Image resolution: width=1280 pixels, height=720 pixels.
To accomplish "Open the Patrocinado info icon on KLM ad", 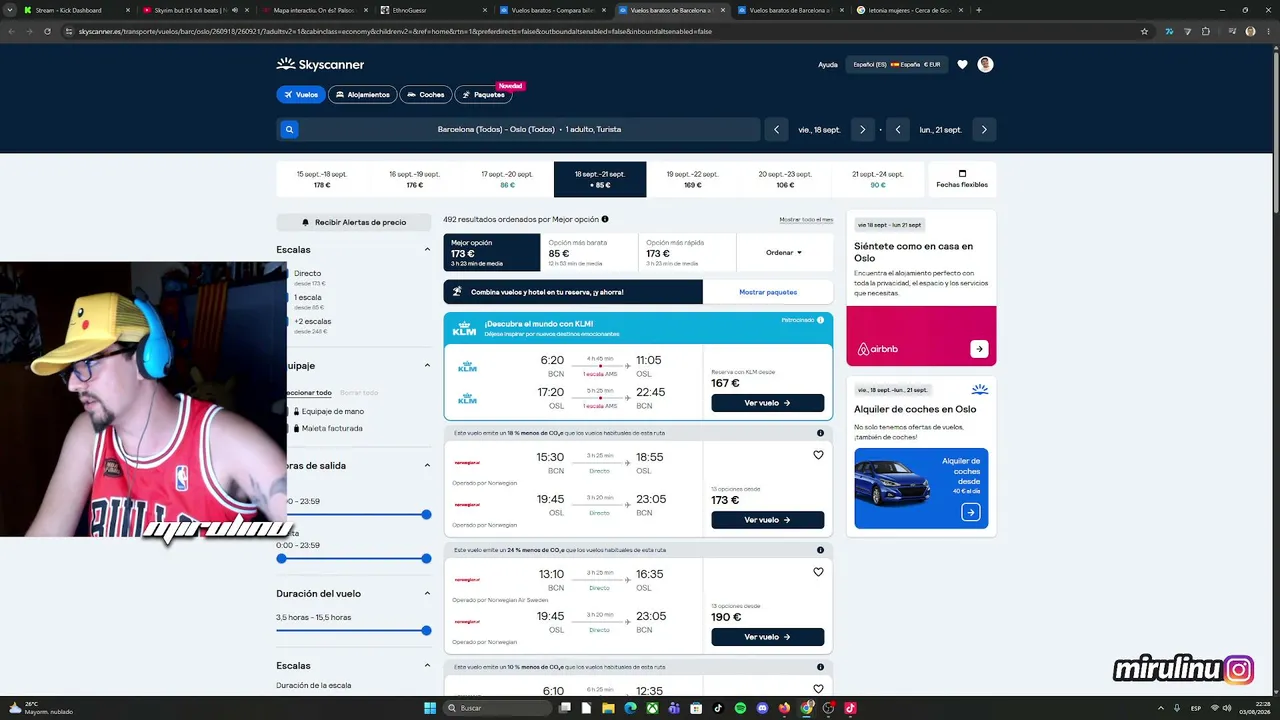I will [x=820, y=320].
